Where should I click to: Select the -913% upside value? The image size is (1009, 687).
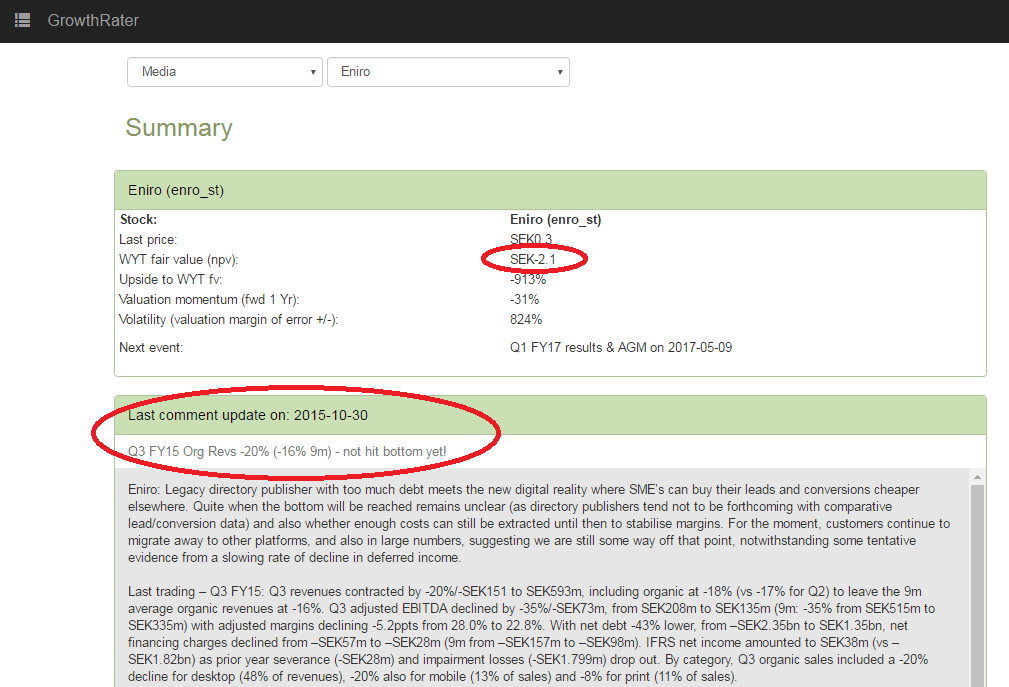[x=528, y=279]
